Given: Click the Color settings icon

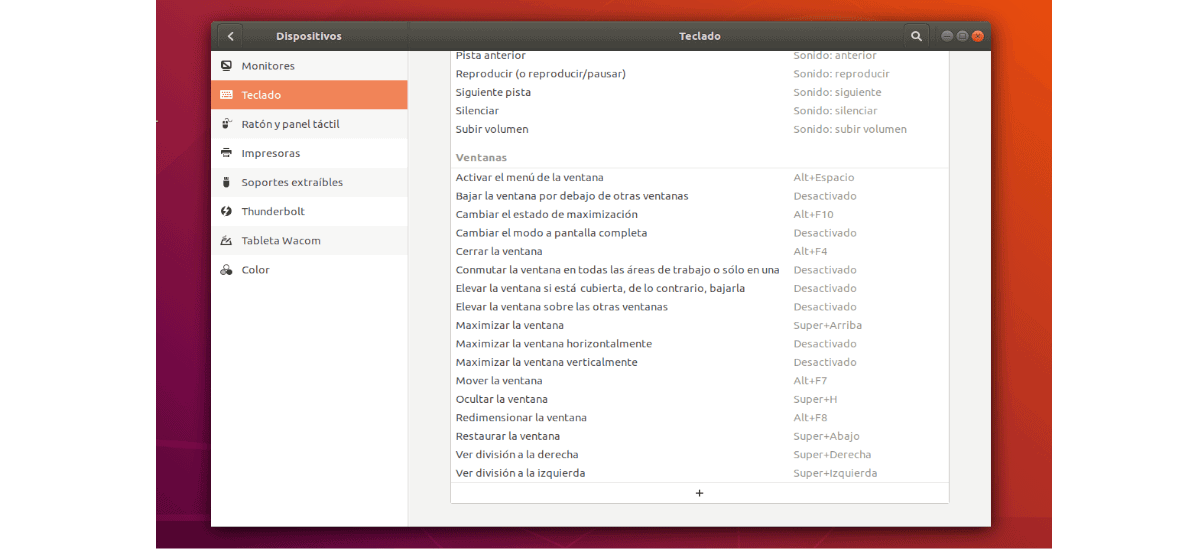Looking at the screenshot, I should [x=226, y=270].
